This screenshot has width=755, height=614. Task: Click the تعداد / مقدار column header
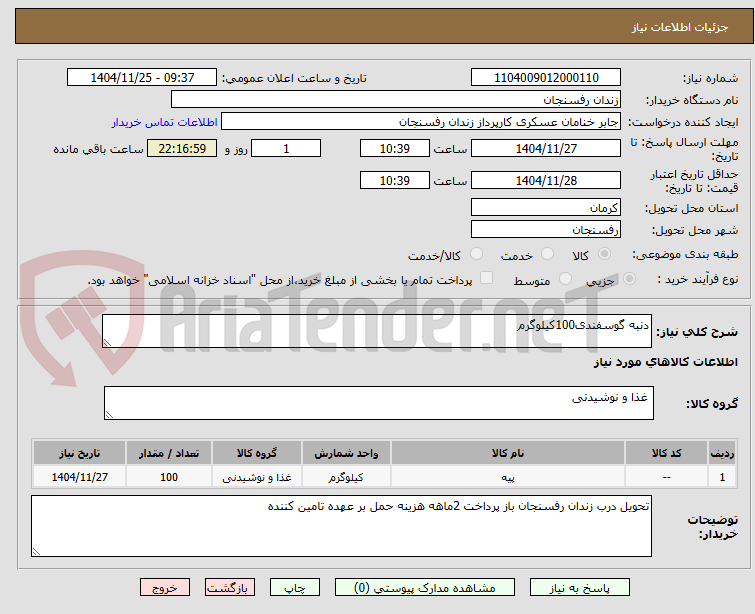(x=169, y=453)
